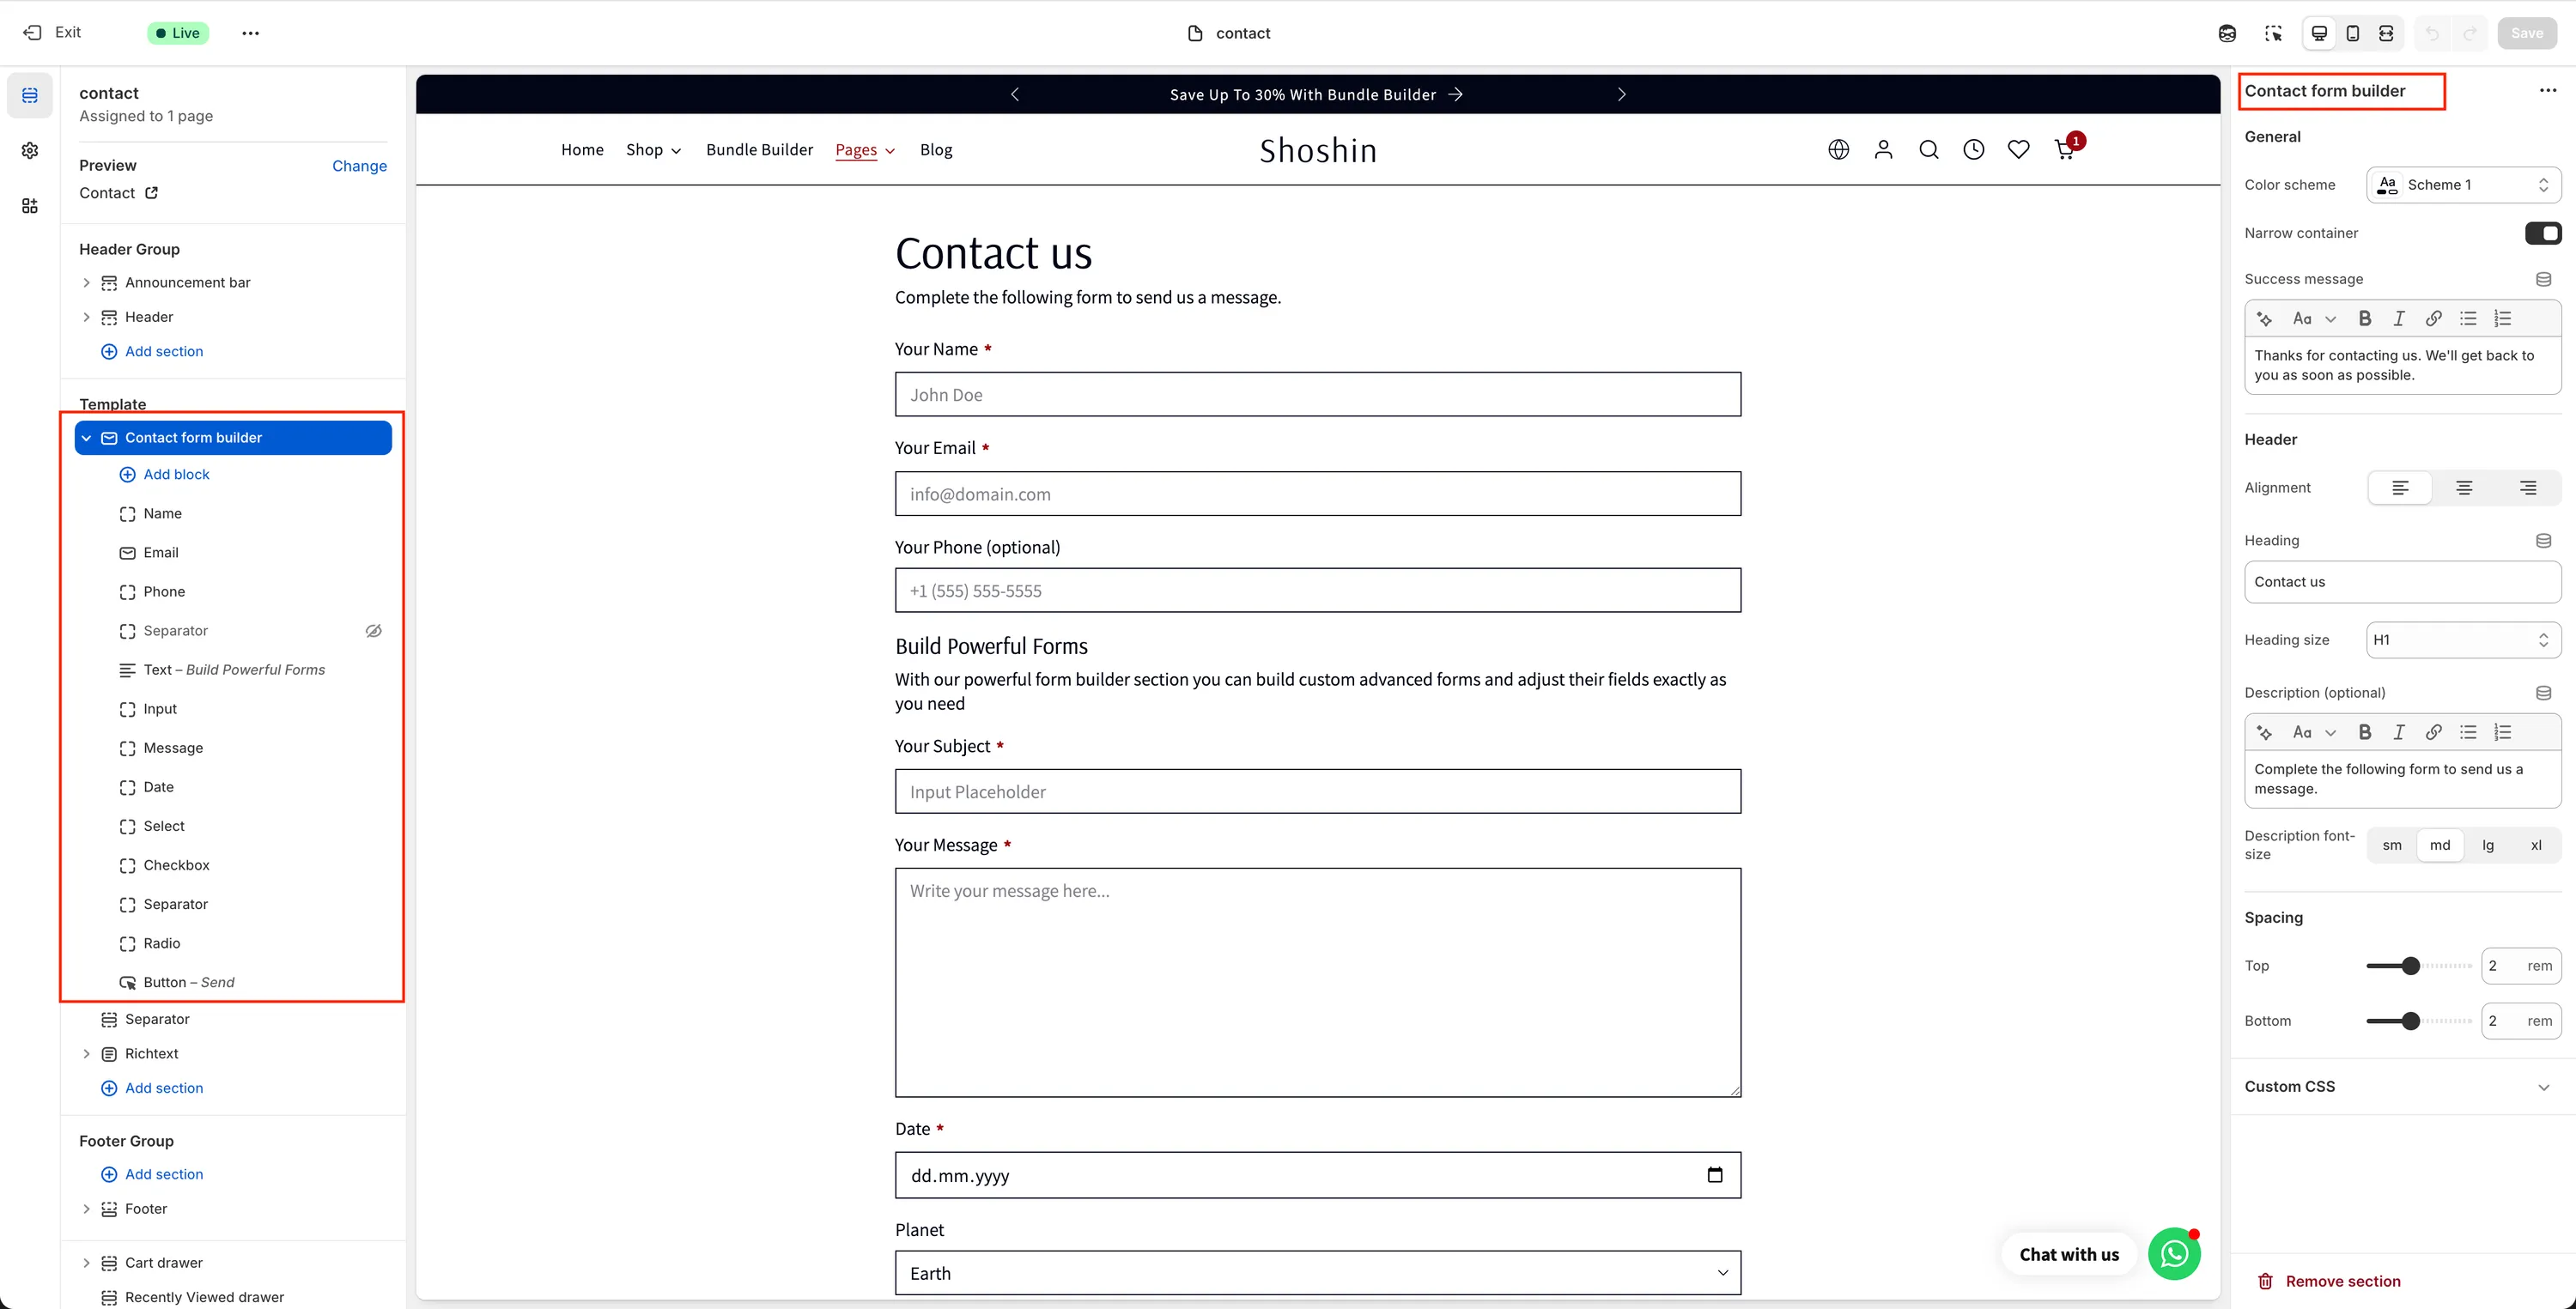The height and width of the screenshot is (1309, 2576).
Task: Open the Sections panel in left sidebar
Action: click(30, 95)
